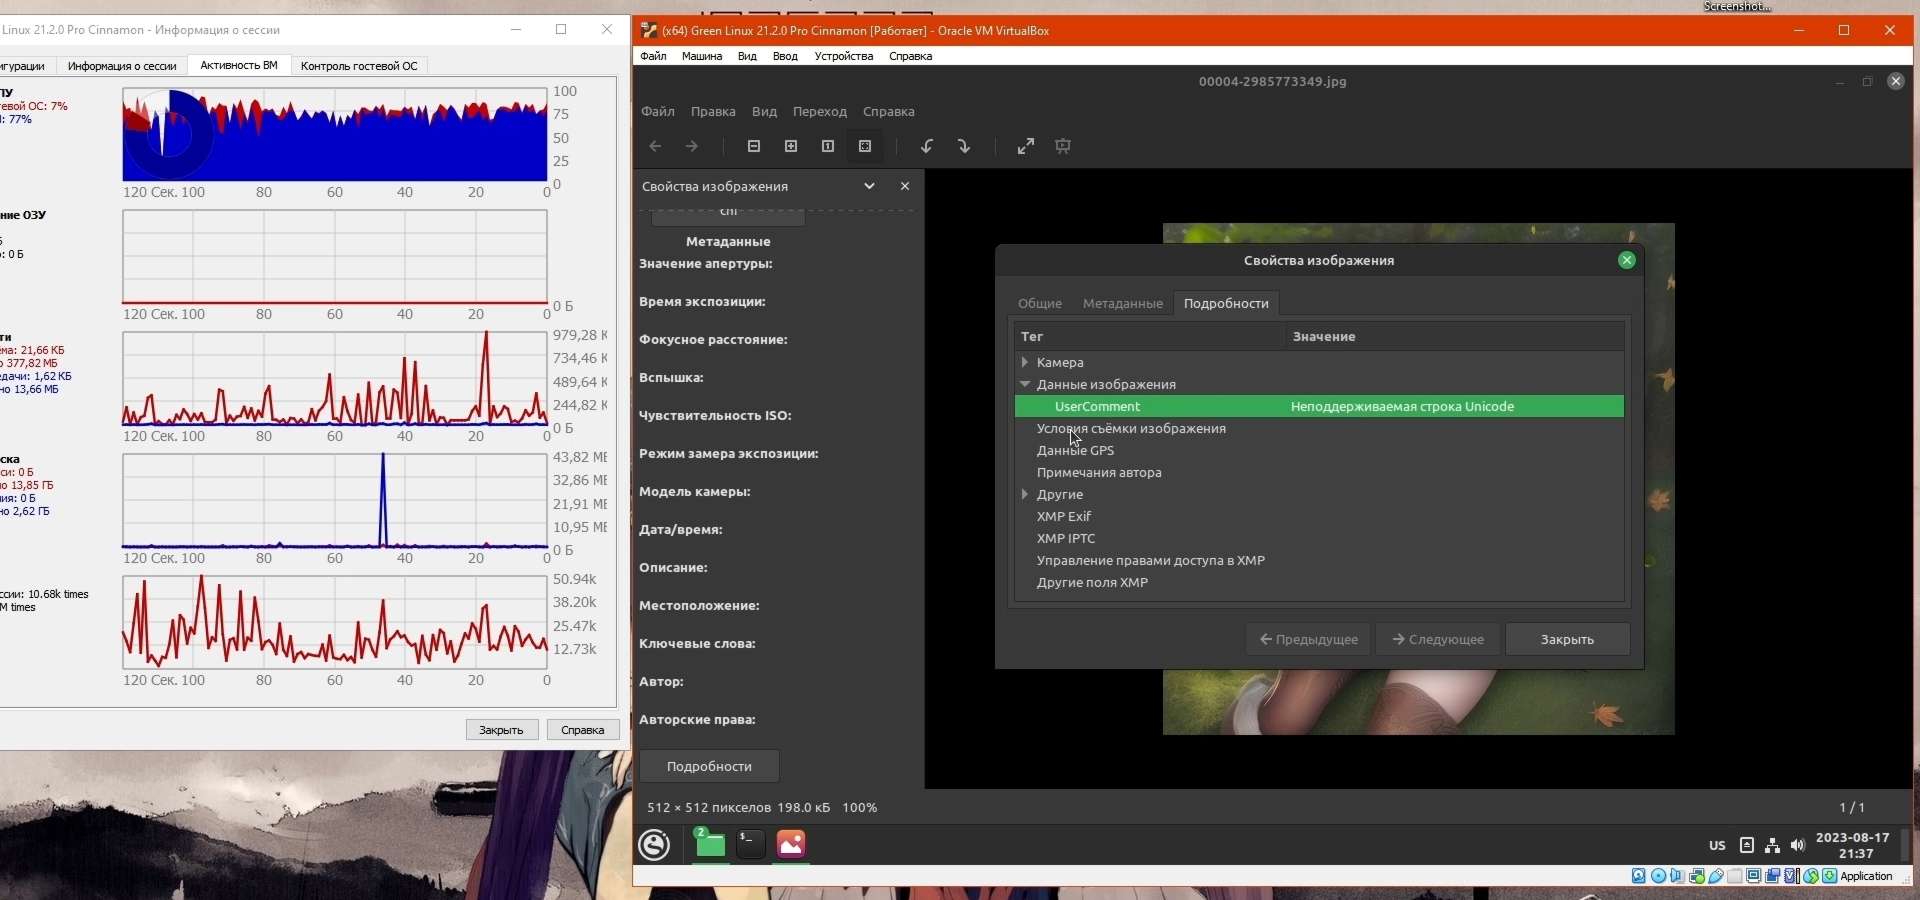Start slideshow from the viewer toolbar

[1063, 146]
